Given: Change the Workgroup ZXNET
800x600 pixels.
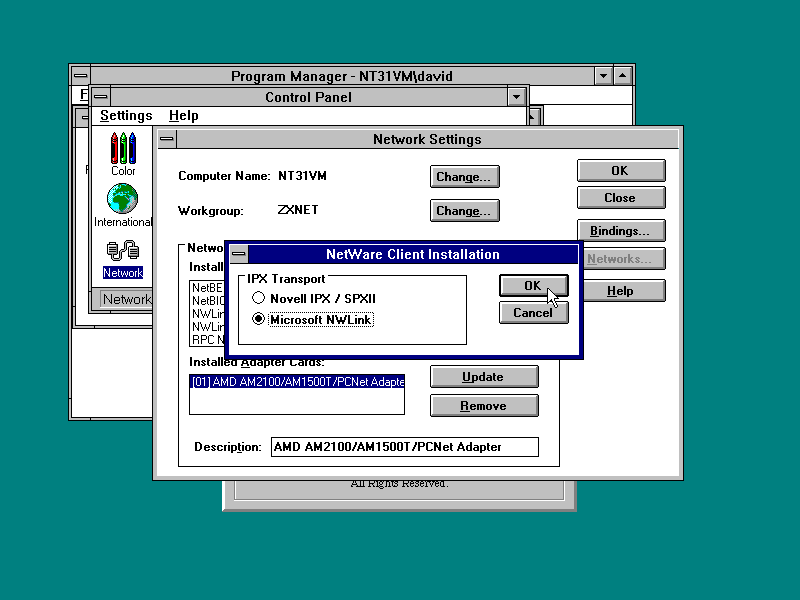Looking at the screenshot, I should [x=464, y=211].
